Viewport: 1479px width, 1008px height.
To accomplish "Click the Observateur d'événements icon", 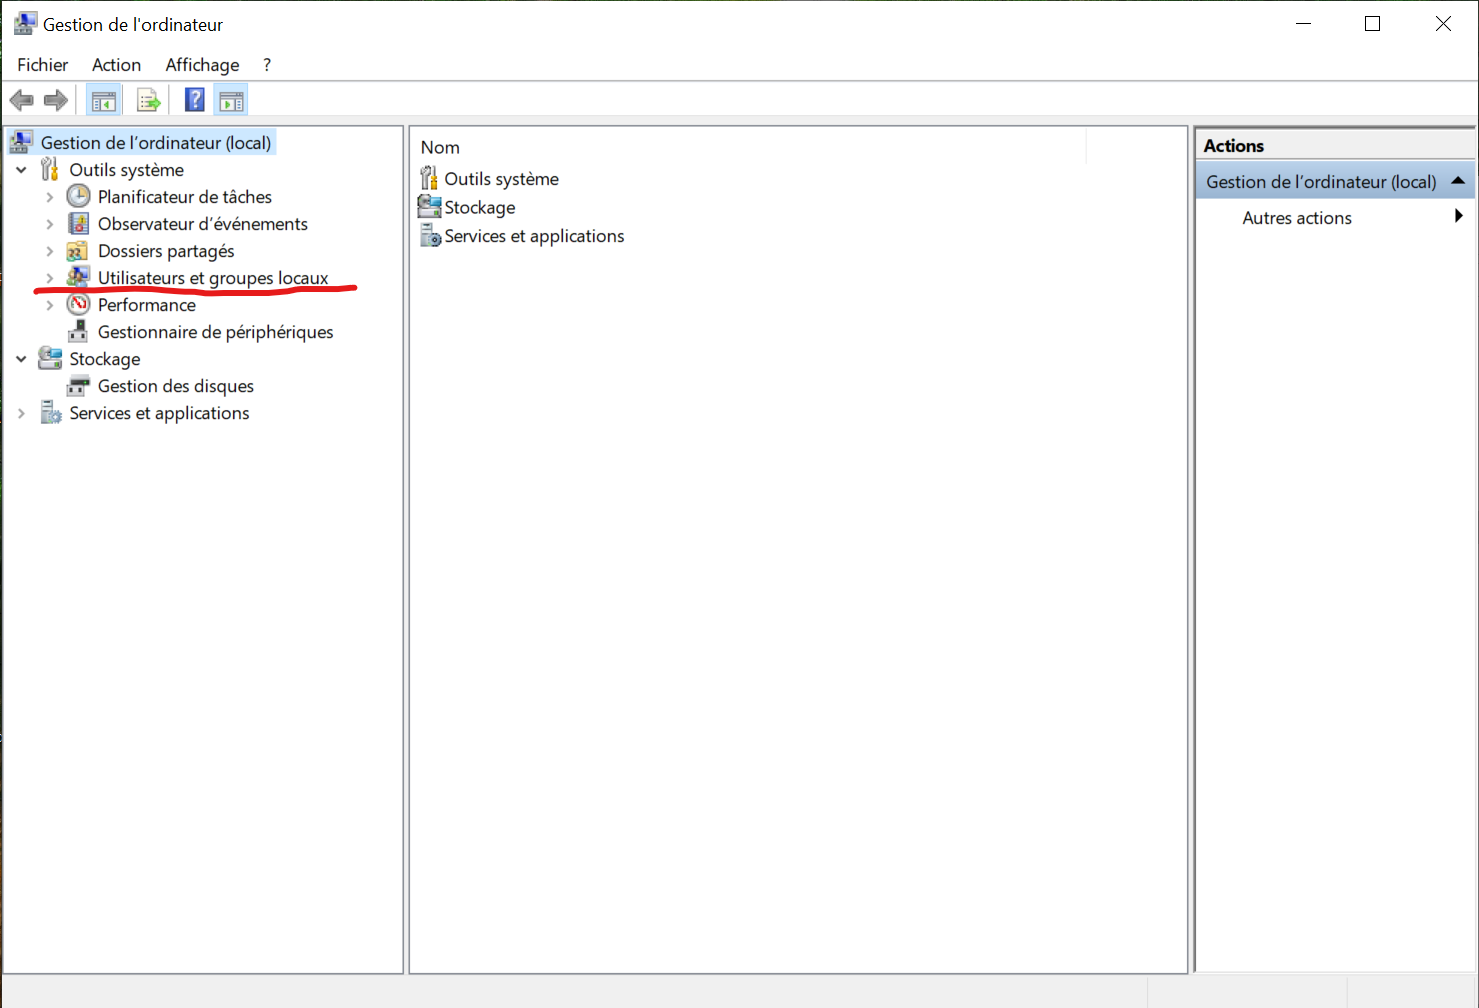I will pyautogui.click(x=78, y=224).
